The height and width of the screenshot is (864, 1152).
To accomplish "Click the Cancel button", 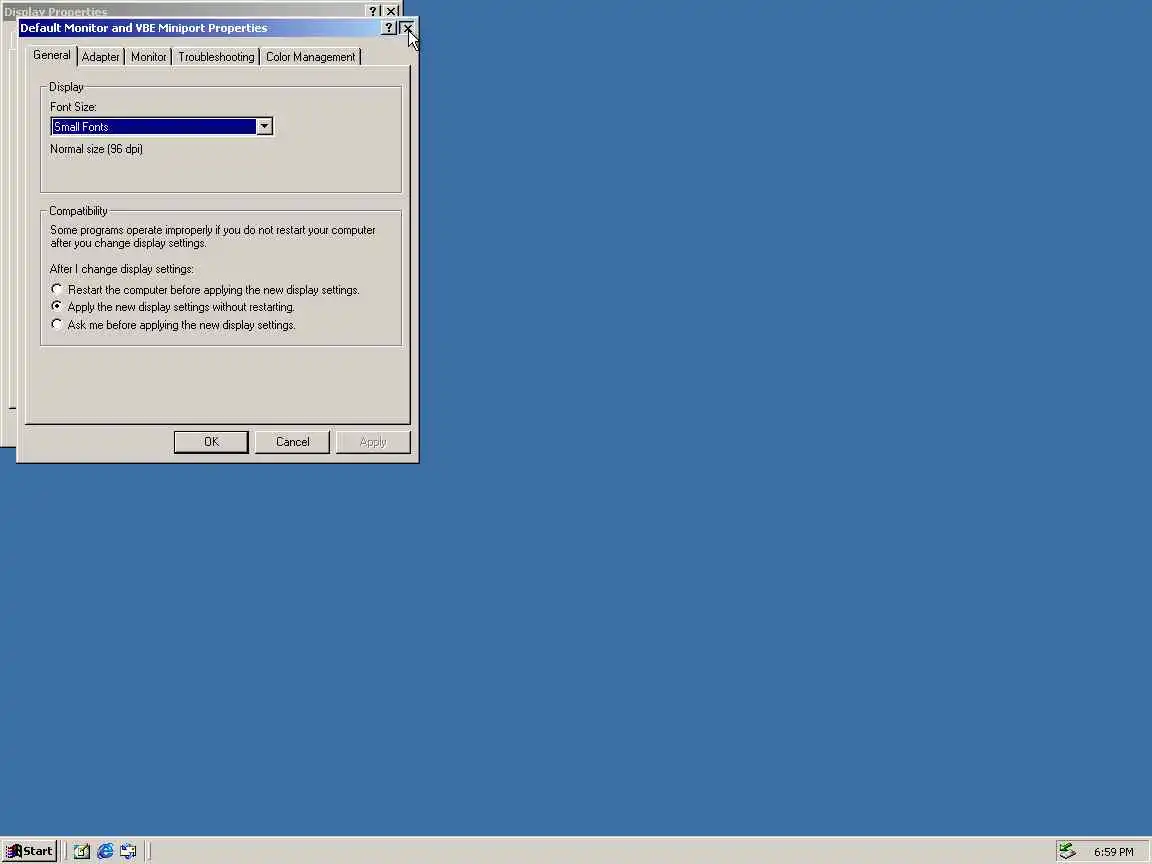I will coord(292,442).
